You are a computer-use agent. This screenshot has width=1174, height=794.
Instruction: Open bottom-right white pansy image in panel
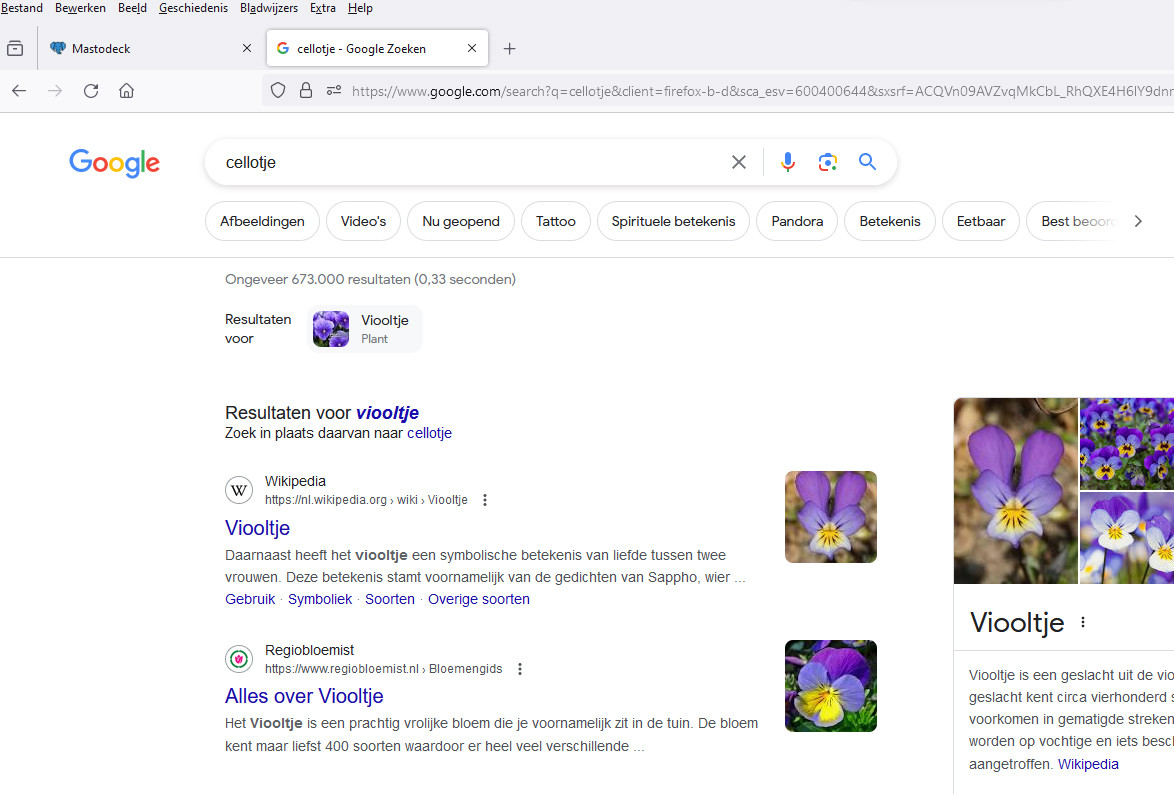(1127, 538)
